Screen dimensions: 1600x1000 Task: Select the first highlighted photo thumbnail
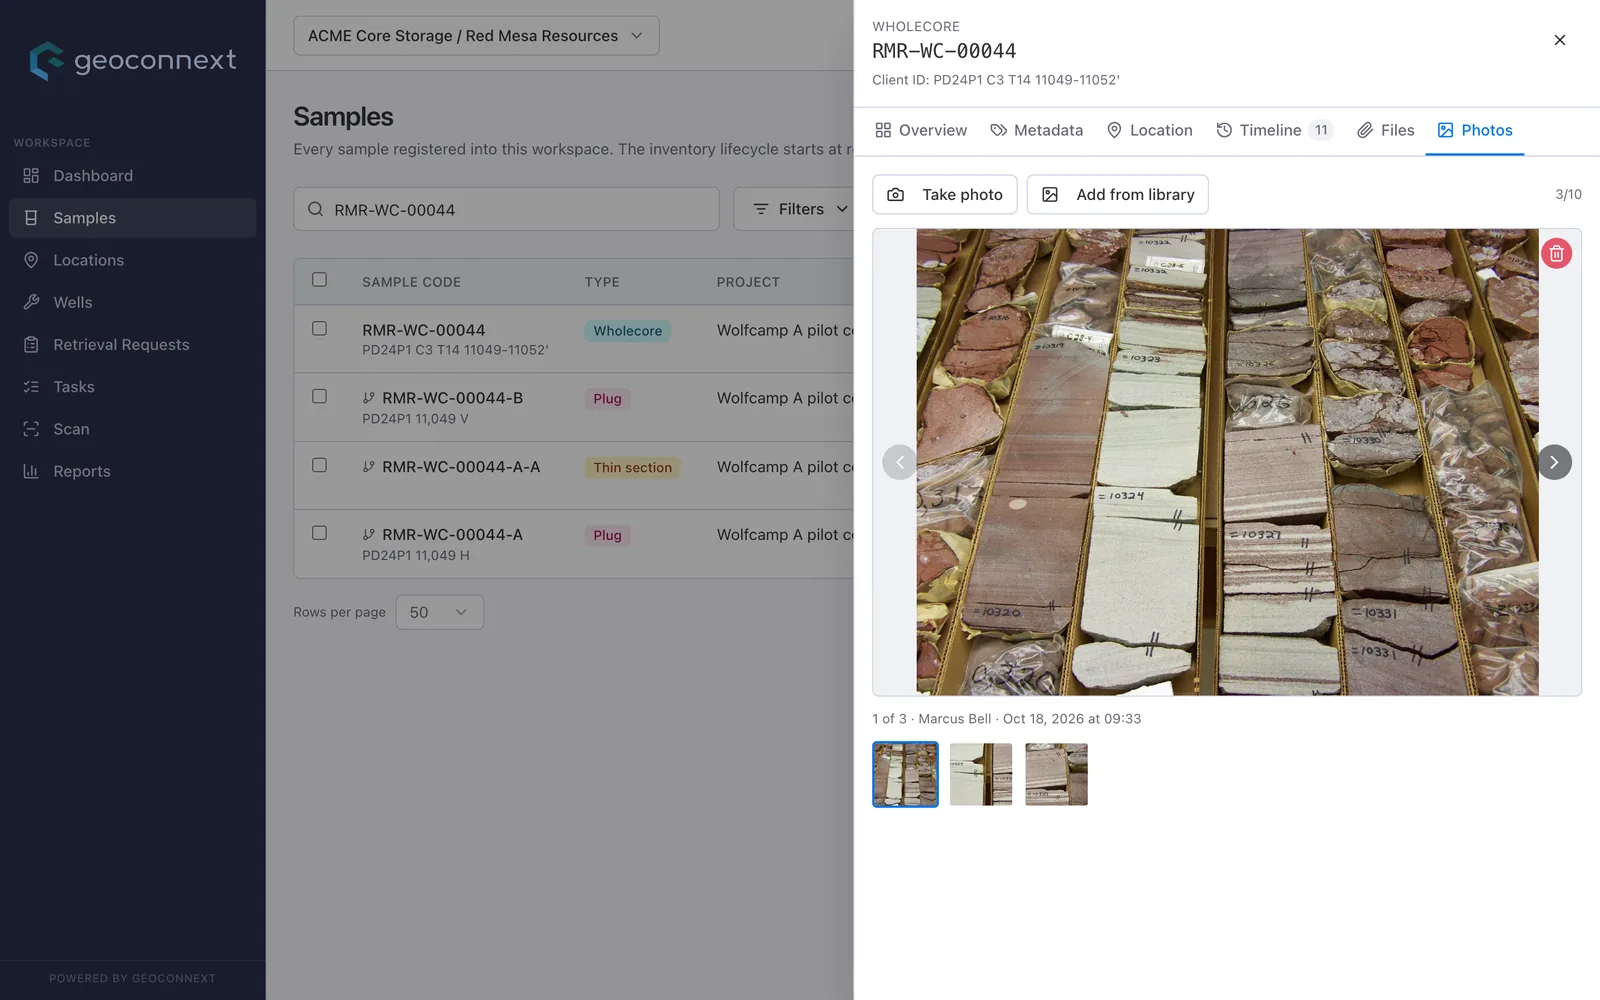coord(905,774)
